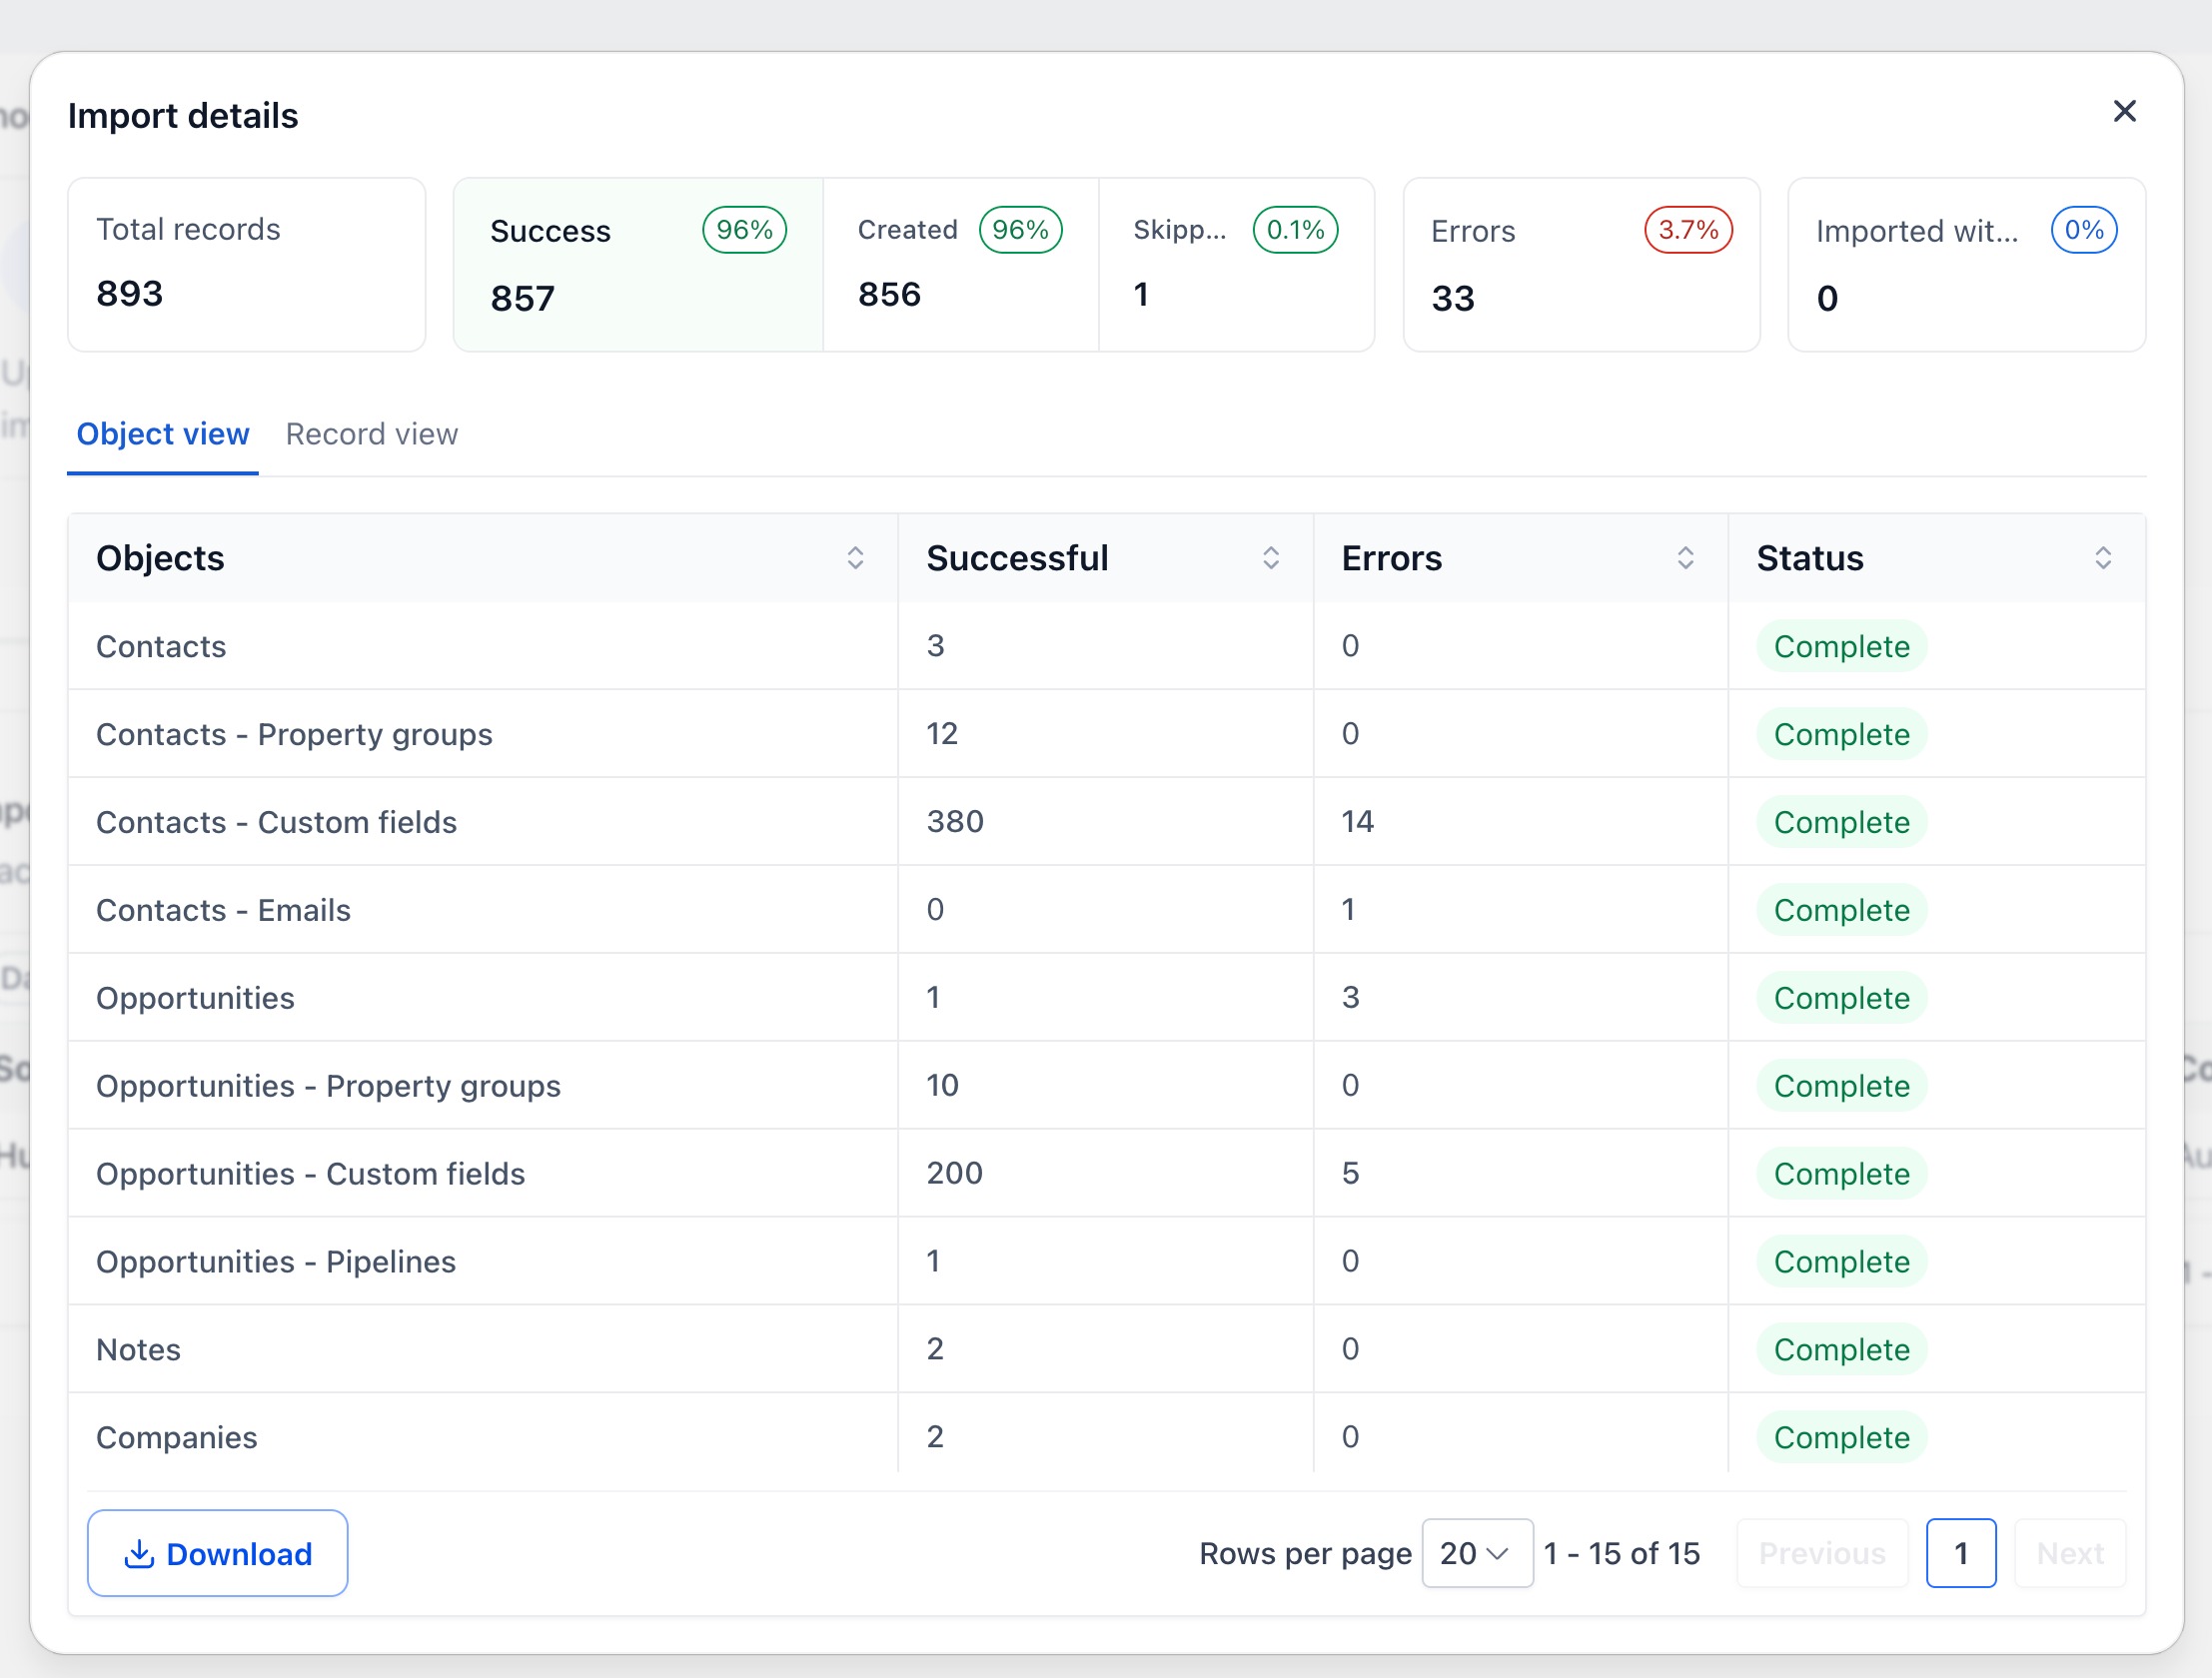Click the 96% badge on Success card
The height and width of the screenshot is (1678, 2212).
point(744,230)
